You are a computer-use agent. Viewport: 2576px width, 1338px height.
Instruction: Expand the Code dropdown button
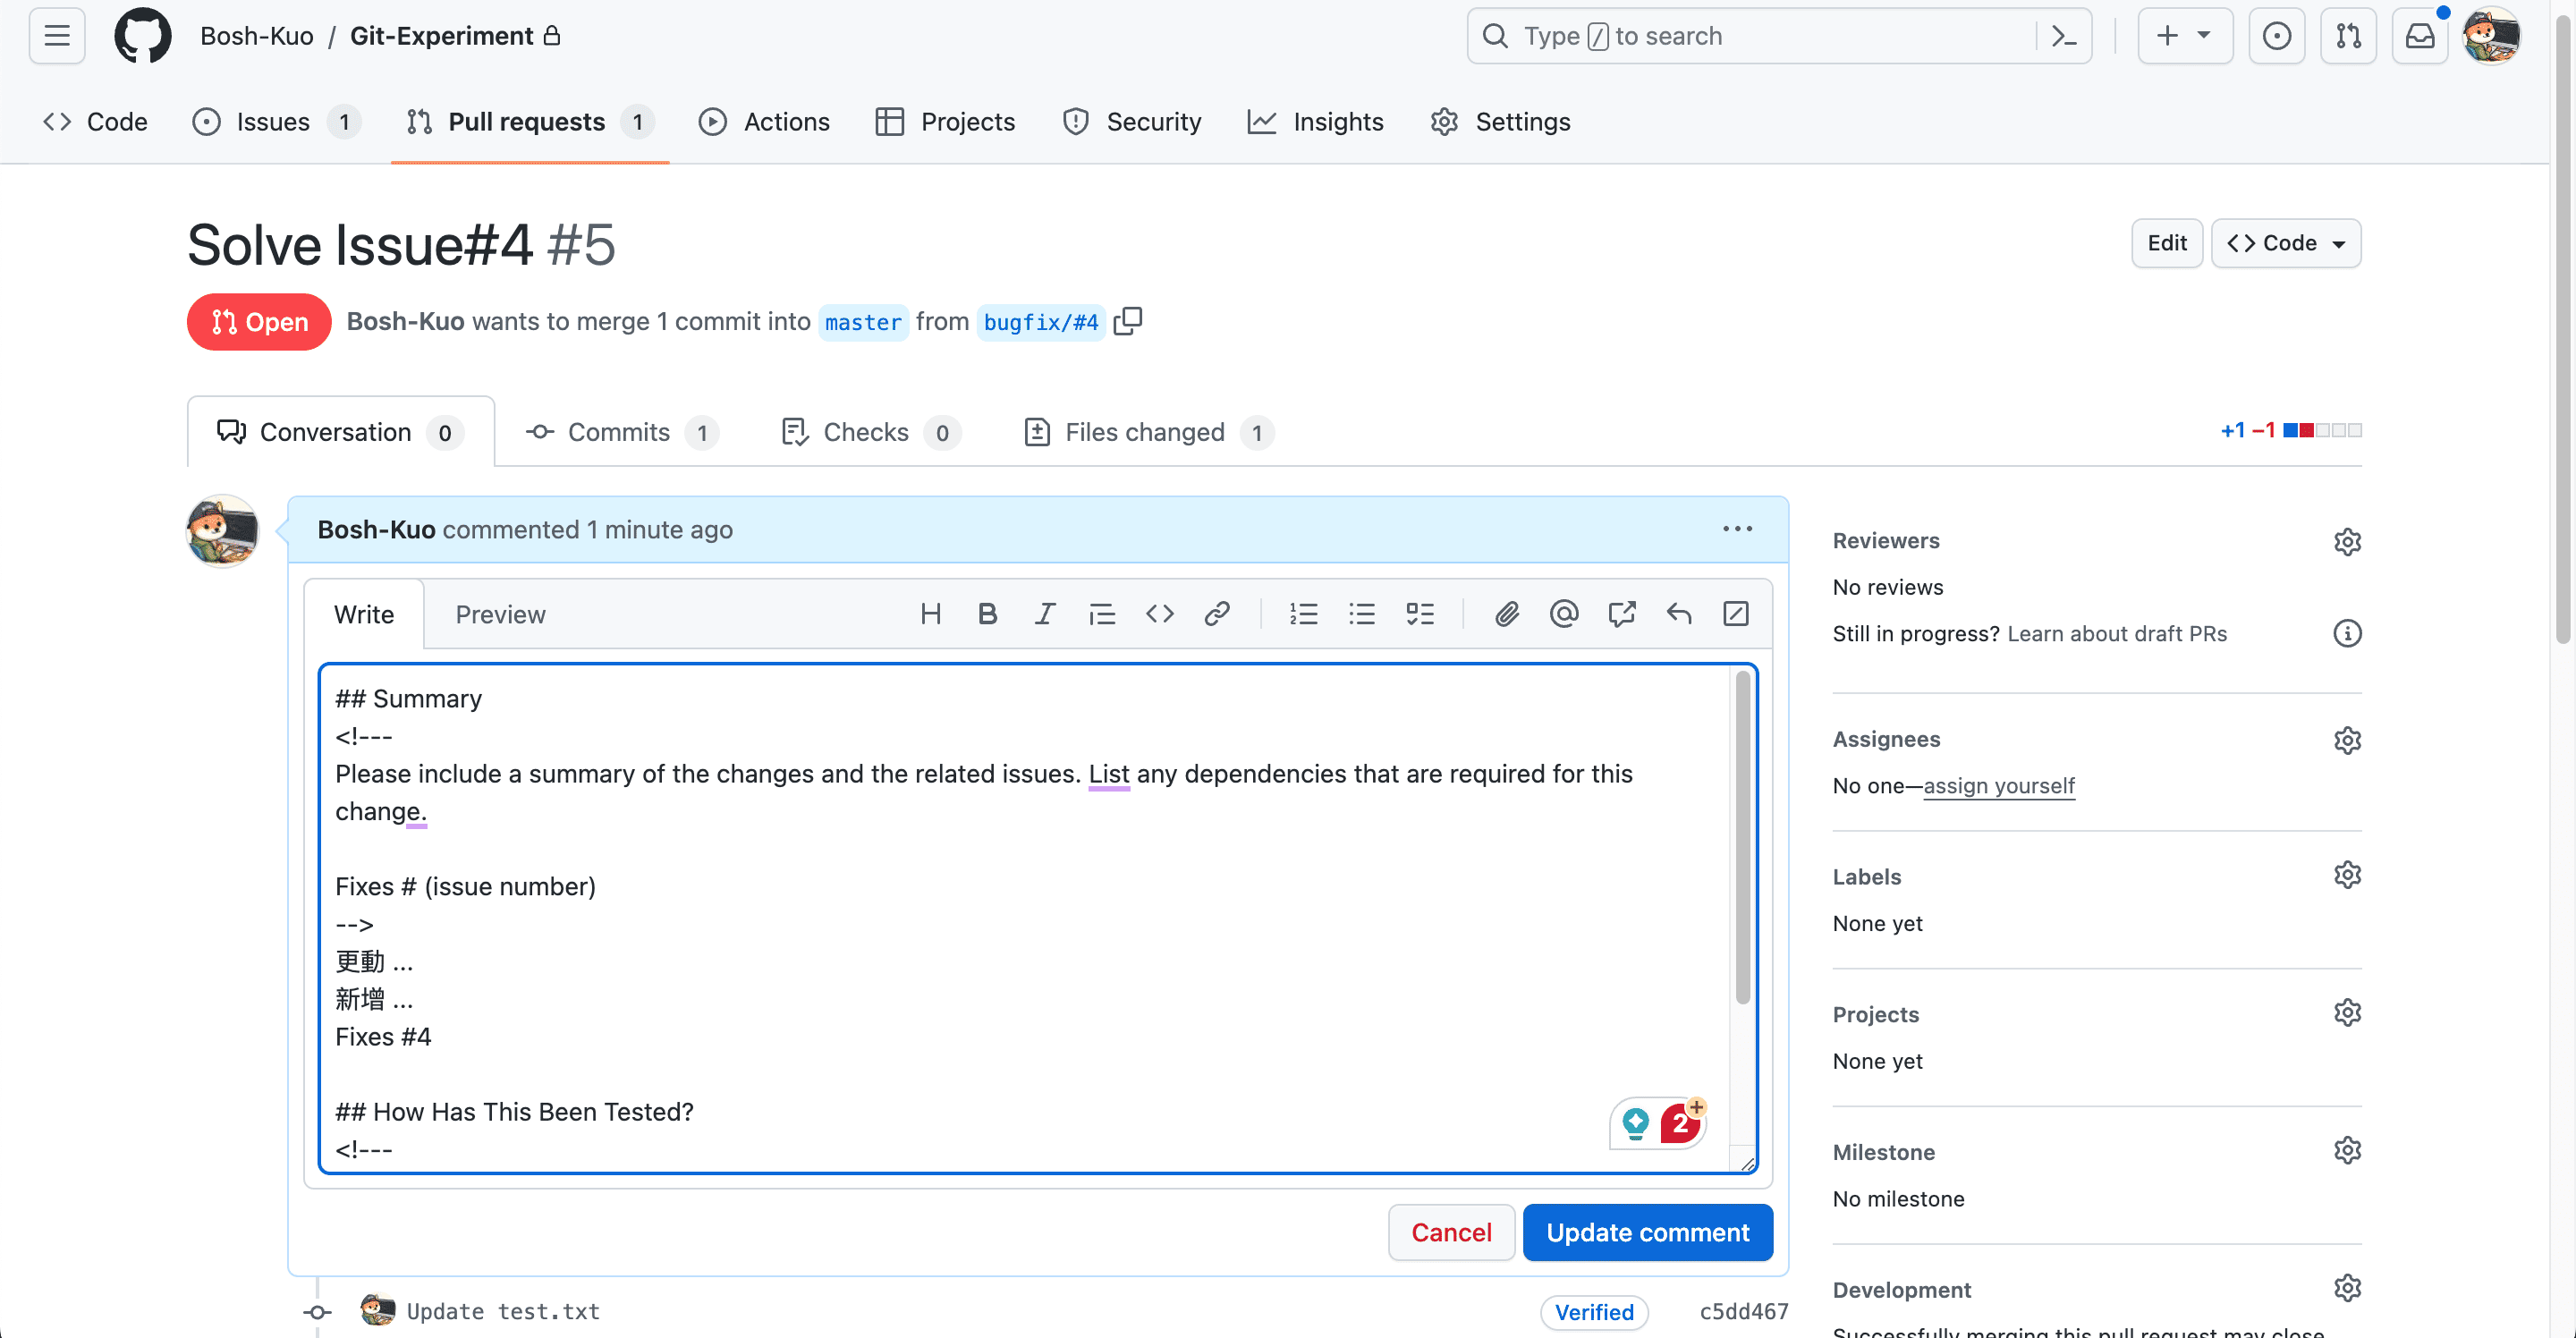[2285, 243]
